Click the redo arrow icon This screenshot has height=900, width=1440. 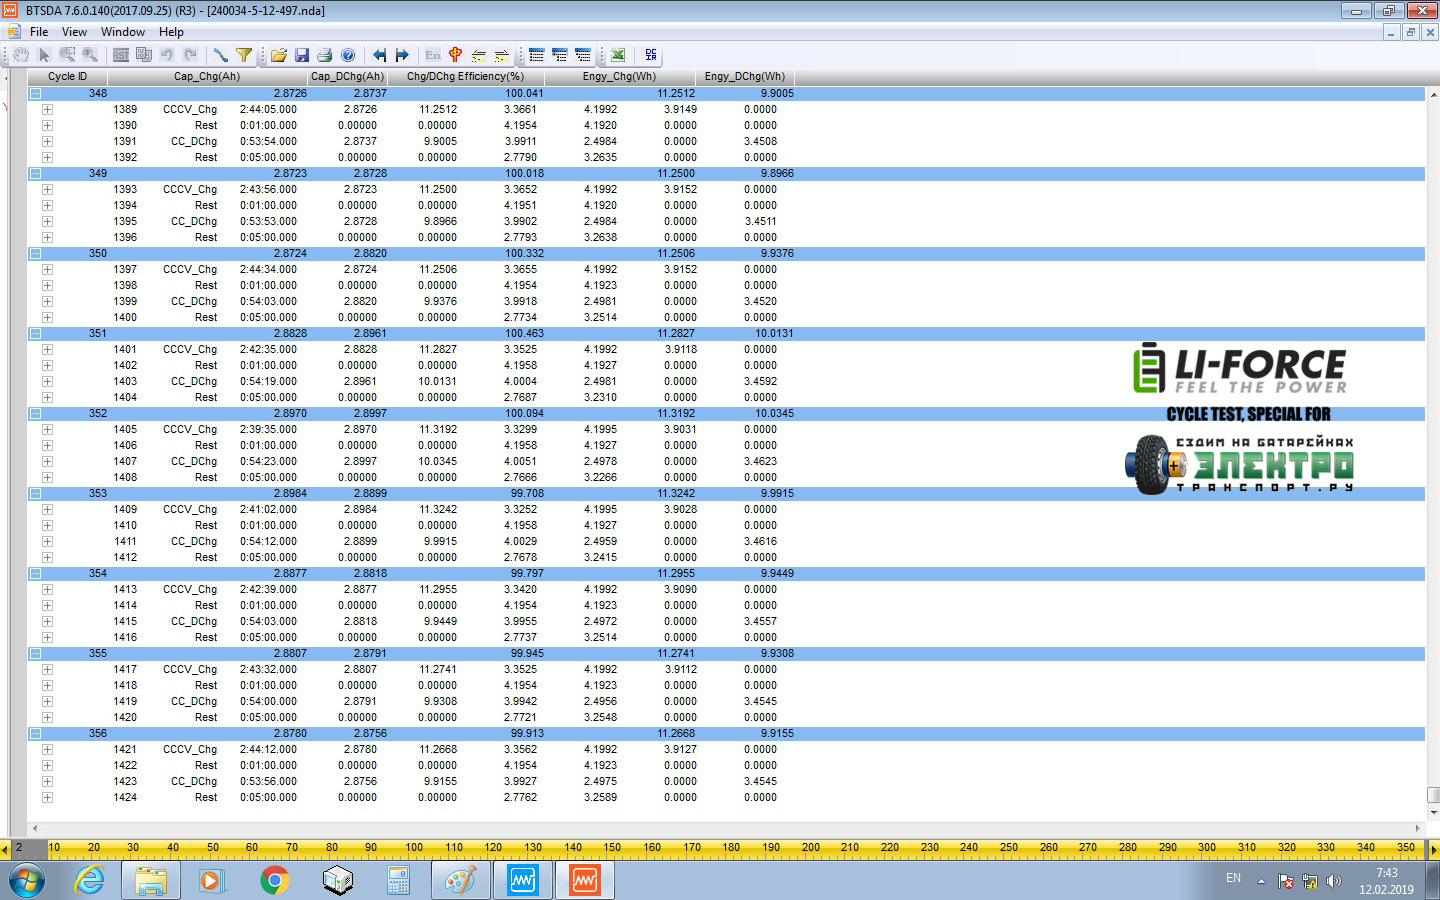[190, 55]
